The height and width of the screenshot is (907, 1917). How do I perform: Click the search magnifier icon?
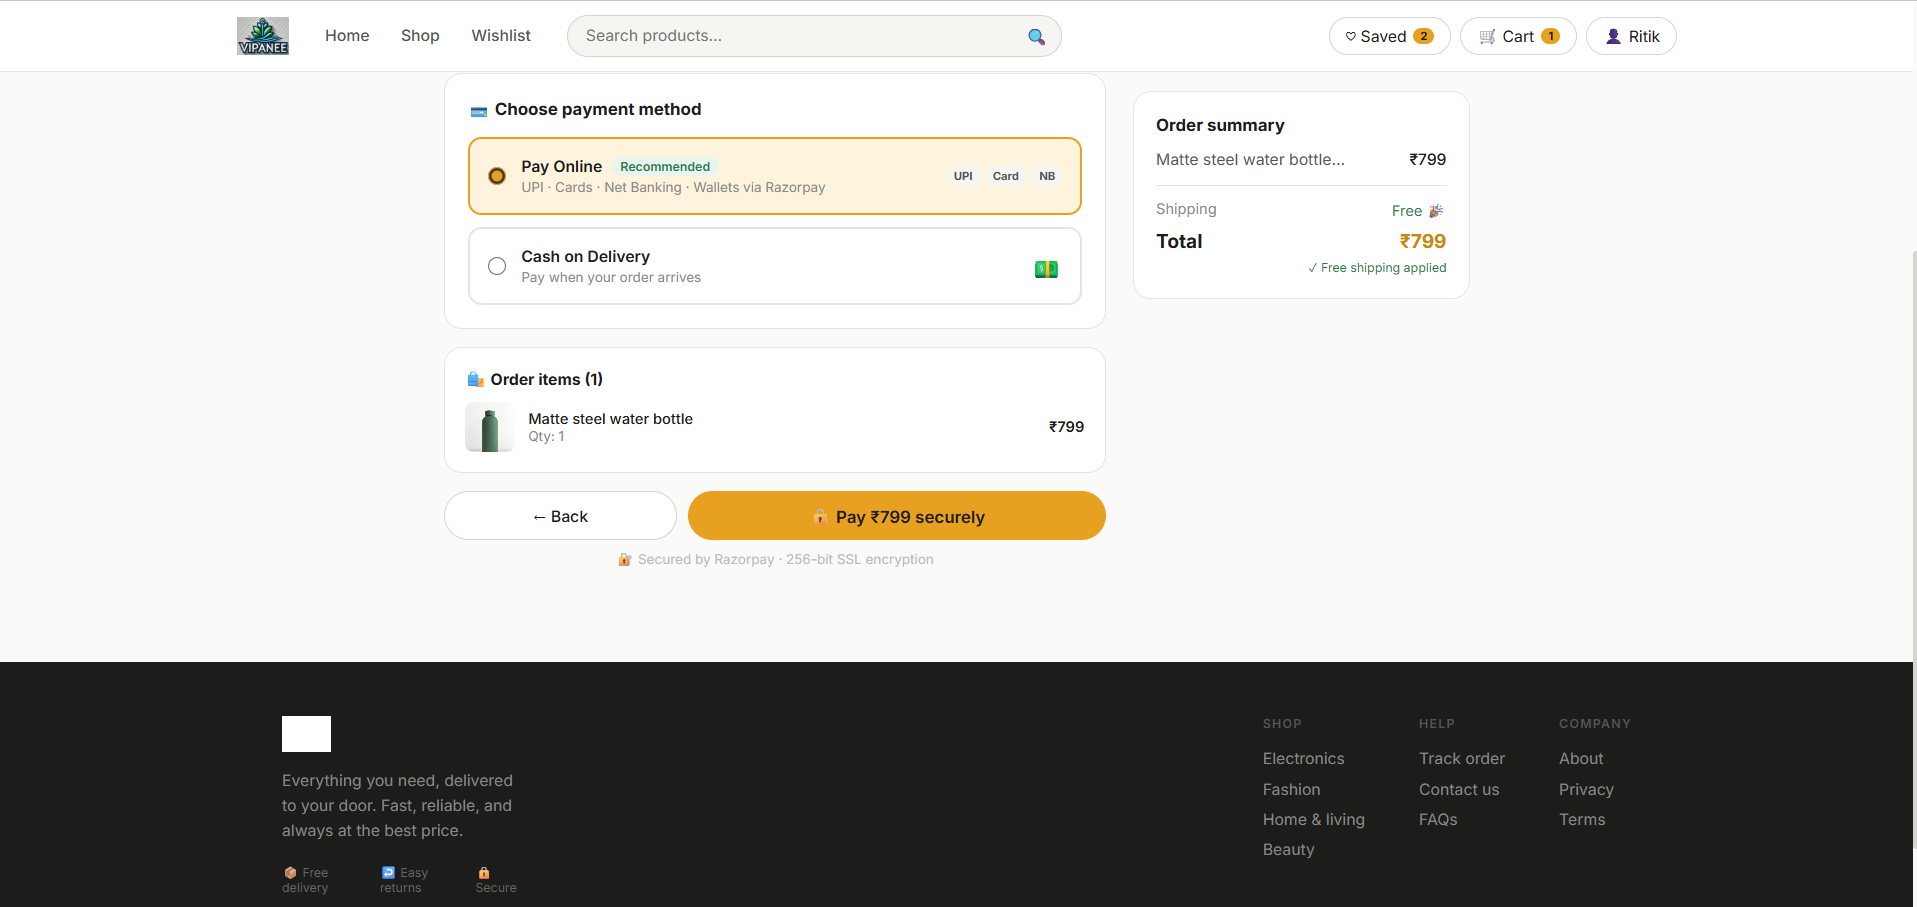point(1036,36)
